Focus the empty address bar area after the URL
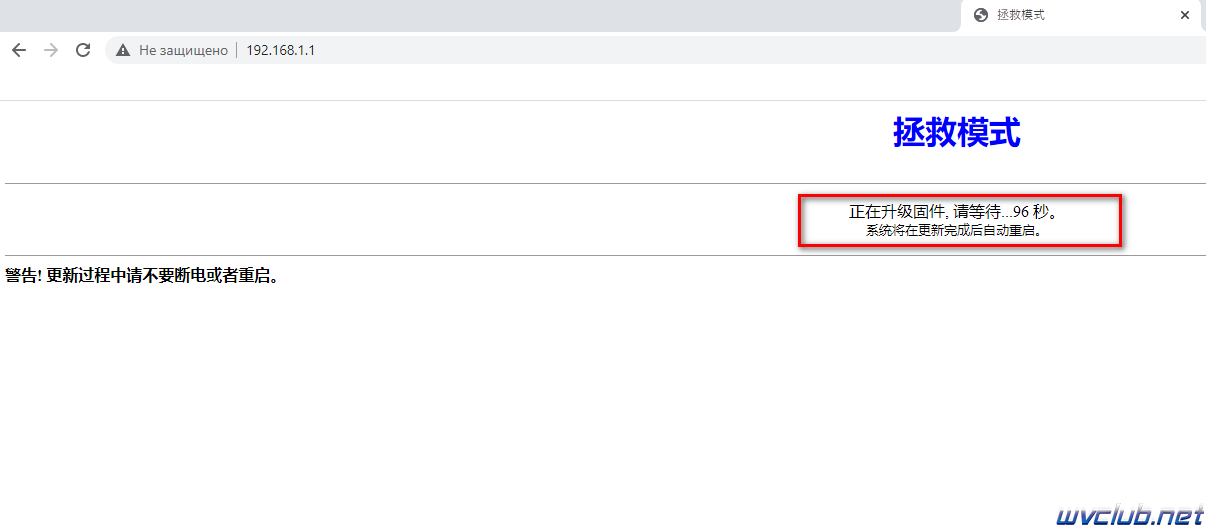The image size is (1206, 530). click(760, 50)
